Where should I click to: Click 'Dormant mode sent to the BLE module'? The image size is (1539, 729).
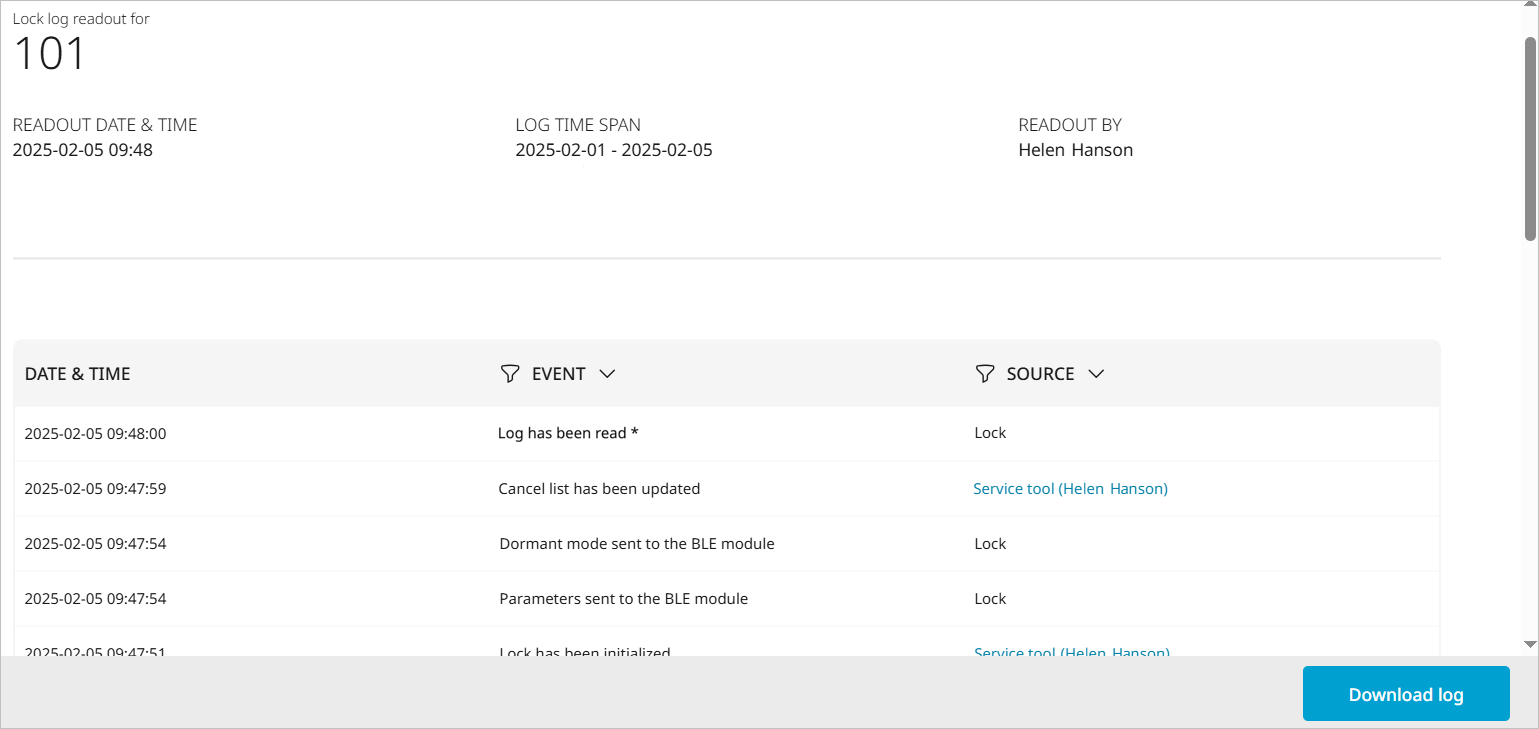[637, 544]
